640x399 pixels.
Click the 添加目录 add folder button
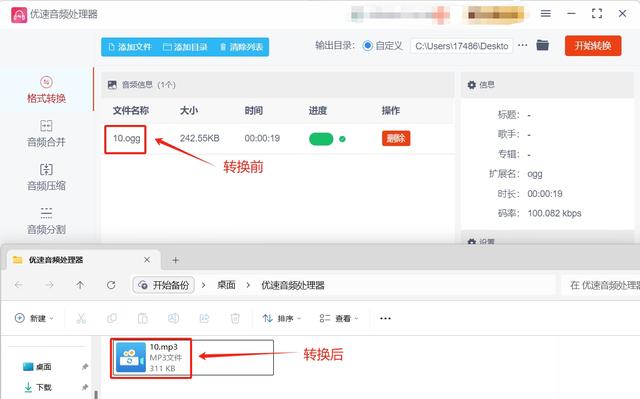pyautogui.click(x=185, y=47)
